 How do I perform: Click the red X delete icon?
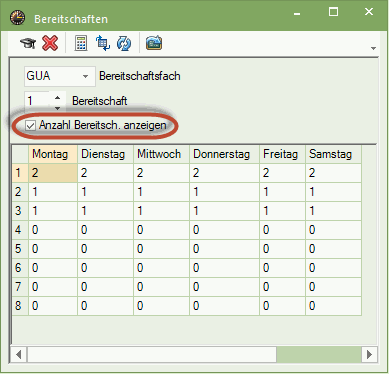click(x=50, y=43)
